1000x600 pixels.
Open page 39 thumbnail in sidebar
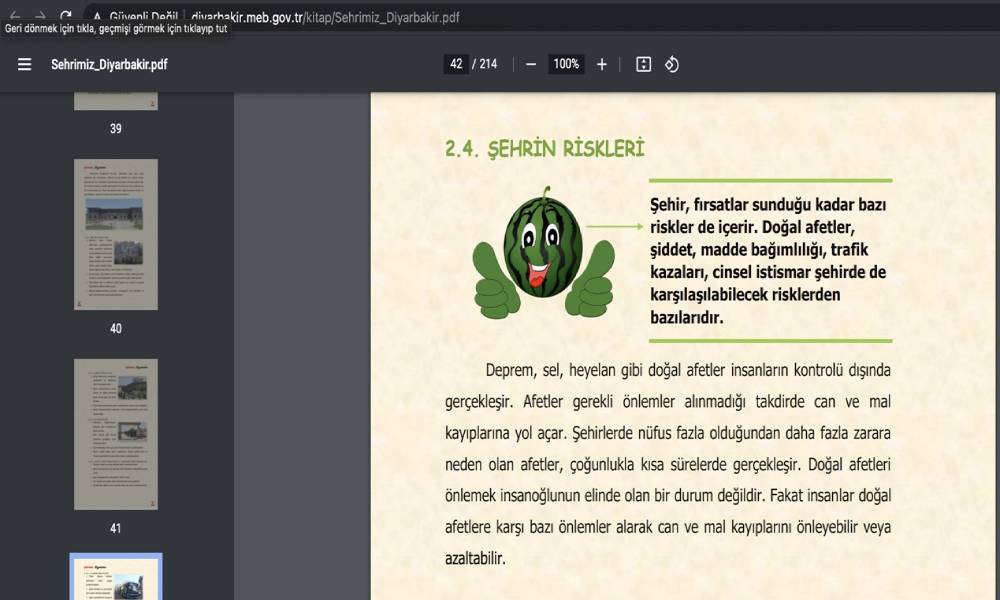[x=116, y=101]
